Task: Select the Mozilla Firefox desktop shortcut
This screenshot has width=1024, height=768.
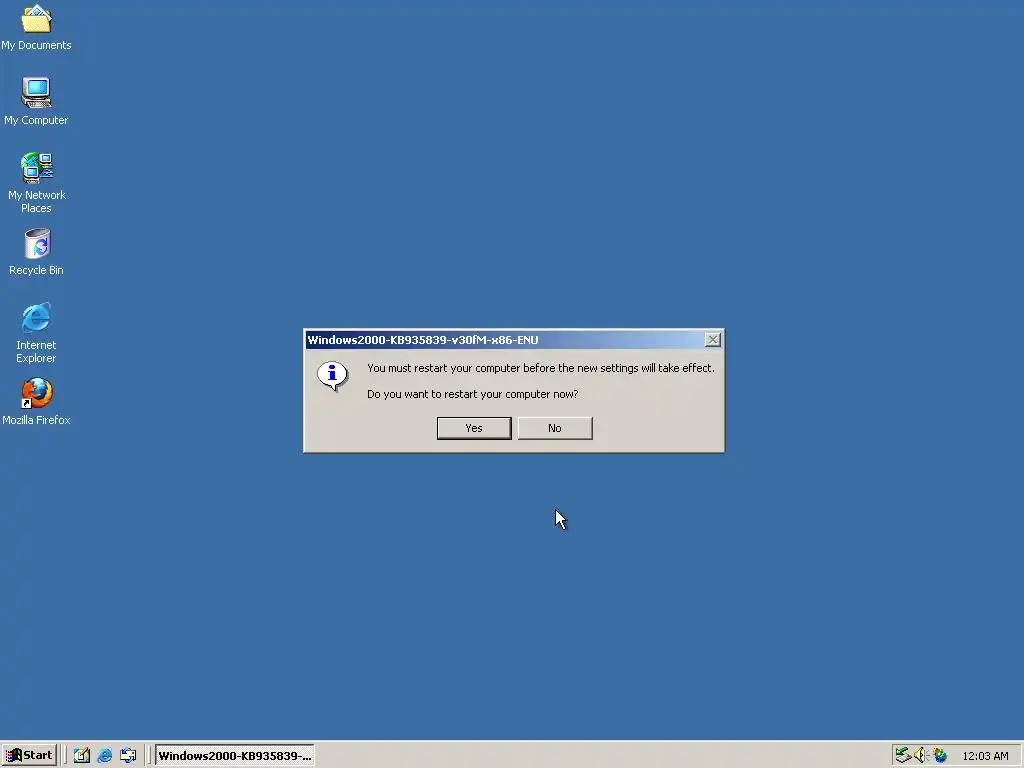Action: pos(36,402)
